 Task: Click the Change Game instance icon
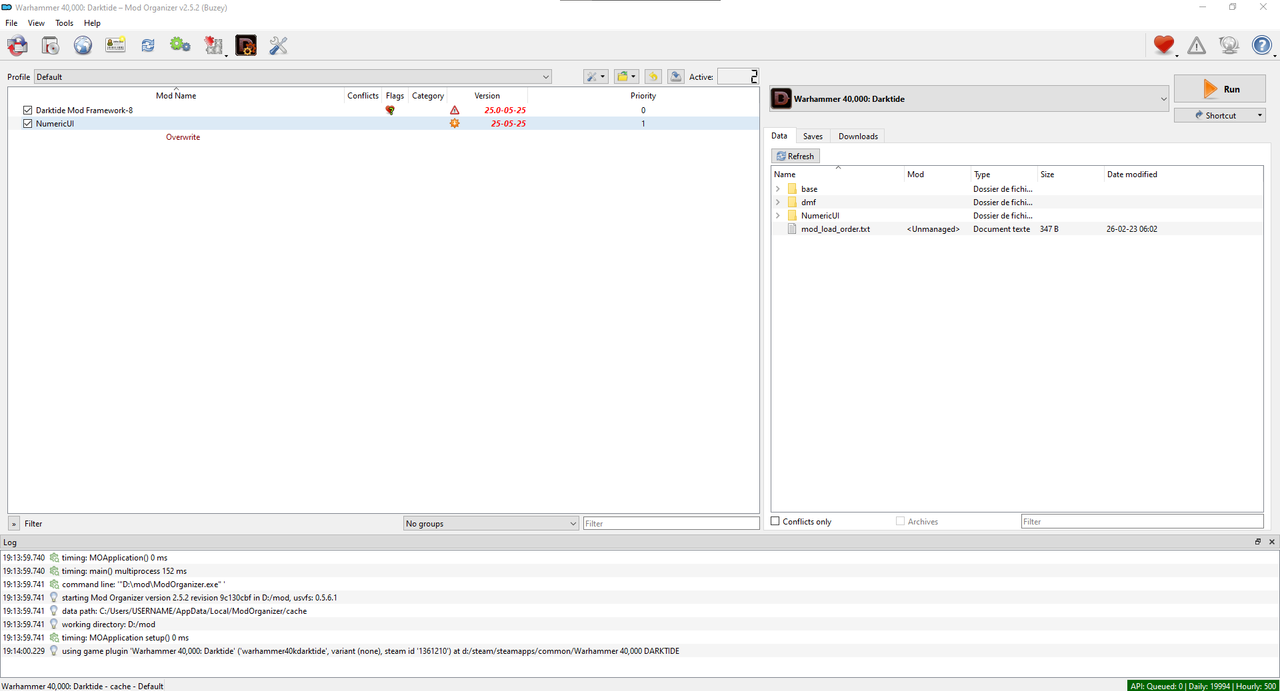point(17,45)
